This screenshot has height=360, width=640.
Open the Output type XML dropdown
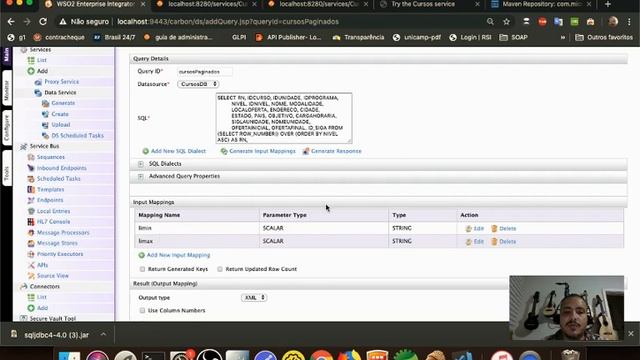(254, 298)
